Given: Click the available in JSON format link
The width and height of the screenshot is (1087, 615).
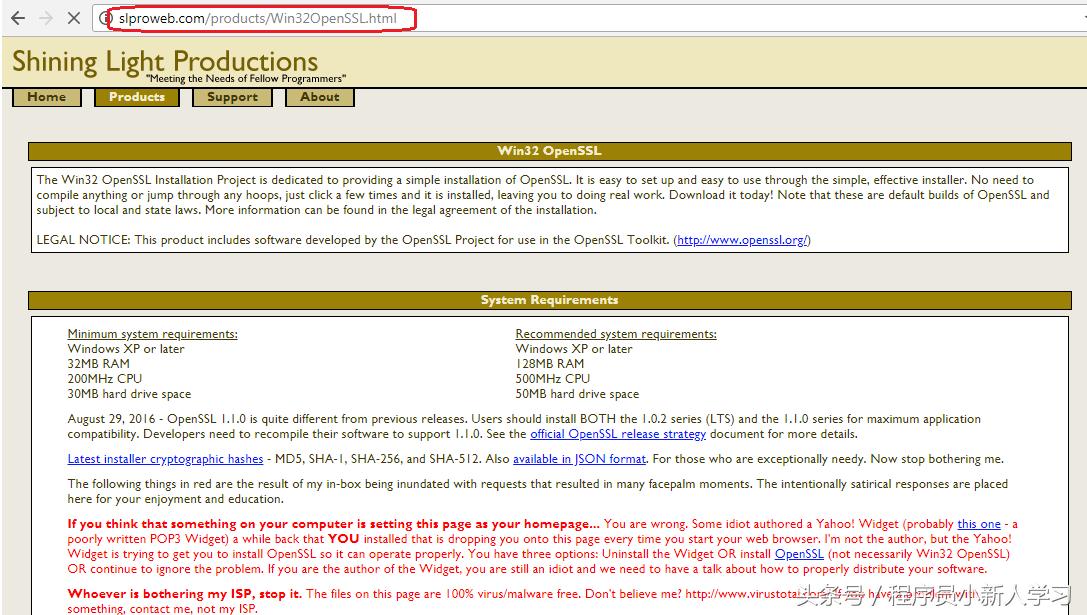Looking at the screenshot, I should coord(579,459).
